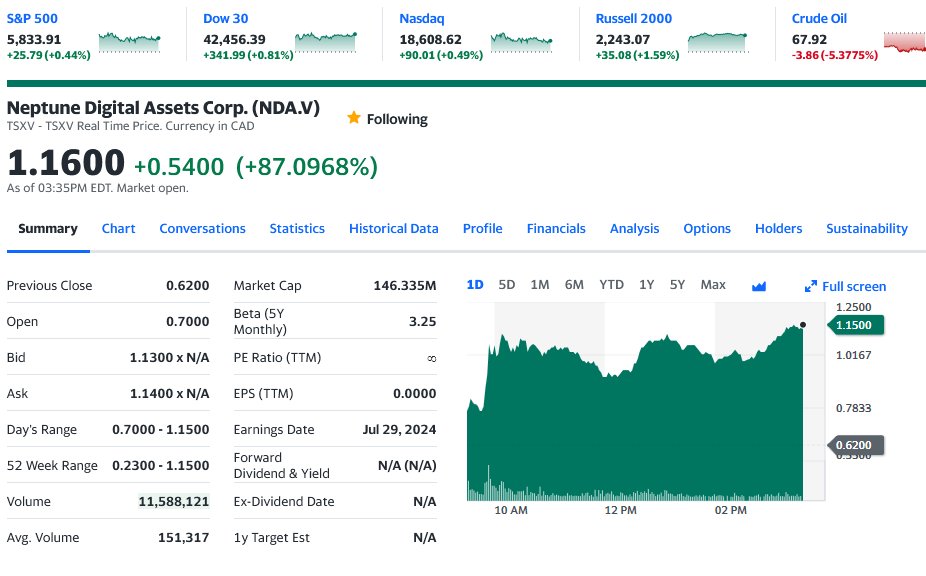Open the Options tab
The image size is (926, 576).
707,229
